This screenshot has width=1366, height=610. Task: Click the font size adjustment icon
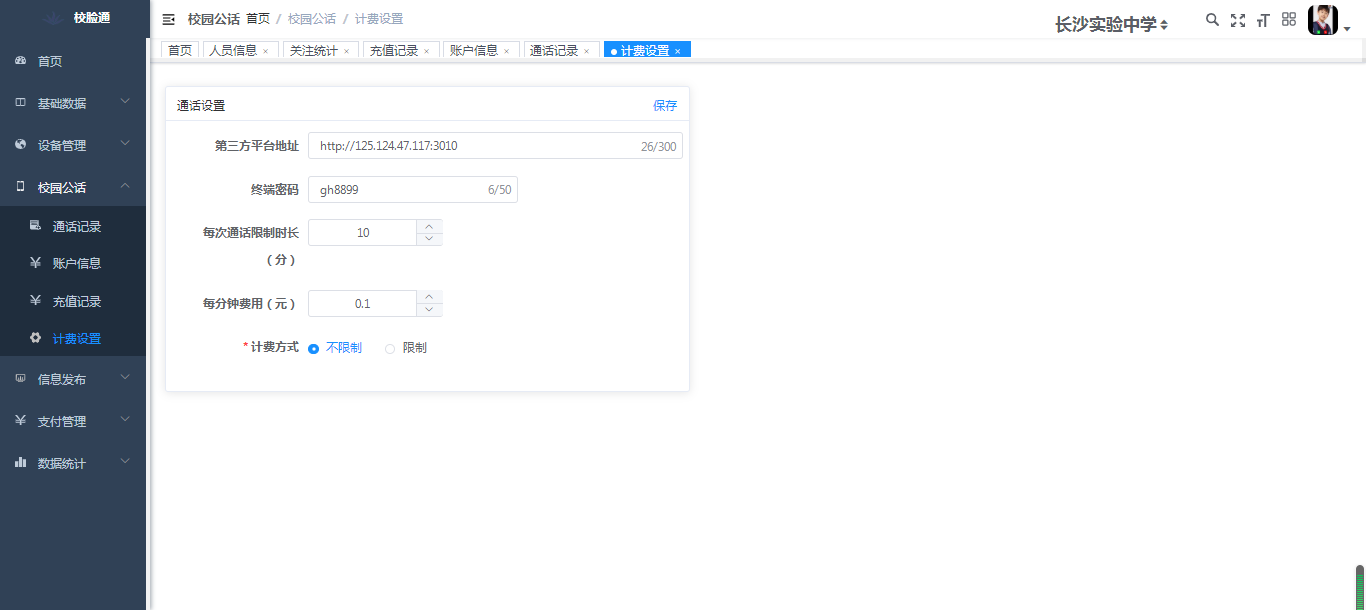pyautogui.click(x=1263, y=20)
